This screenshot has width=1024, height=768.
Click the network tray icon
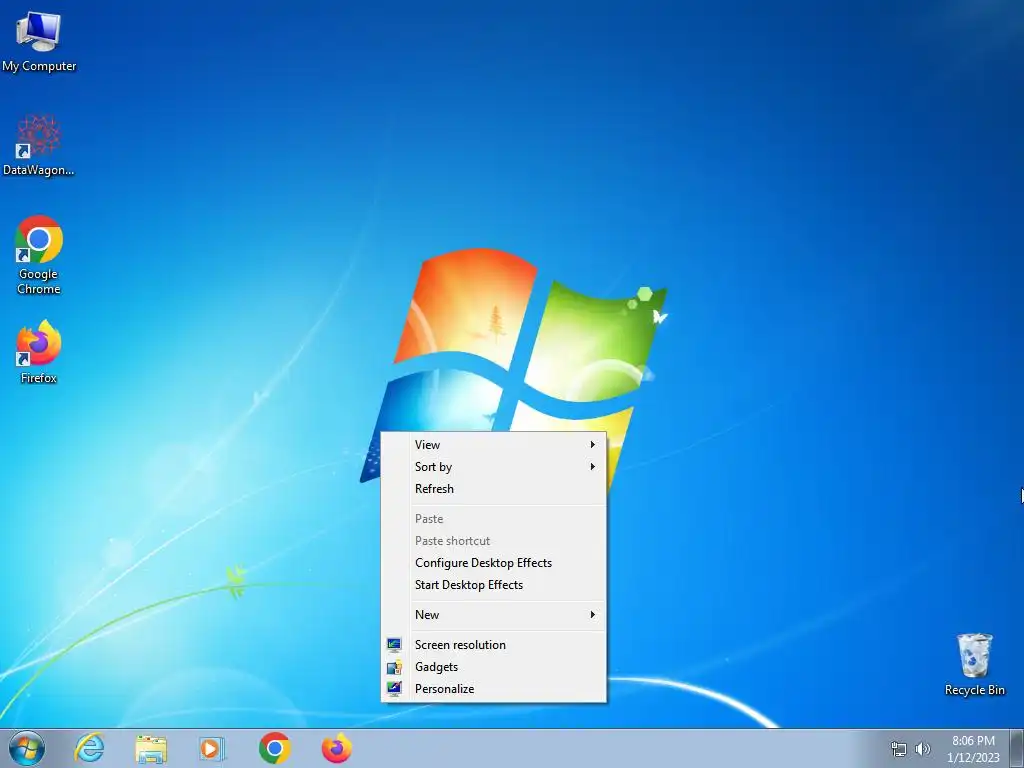pos(899,749)
